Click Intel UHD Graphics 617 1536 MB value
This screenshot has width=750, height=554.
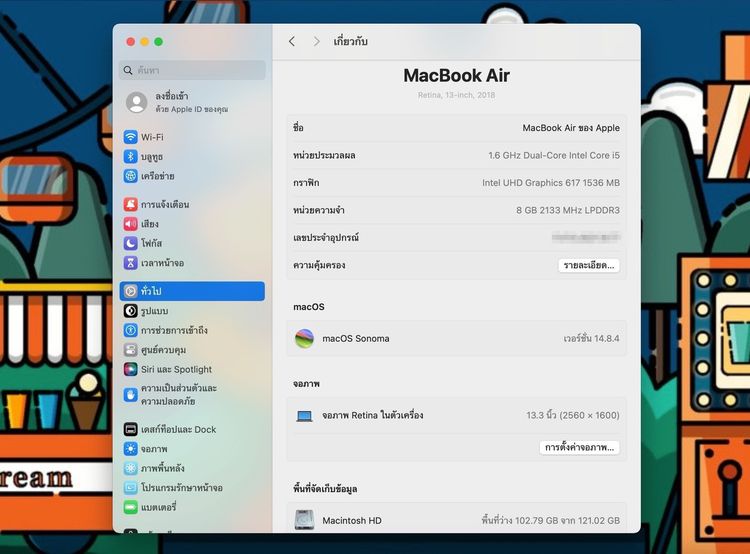point(551,183)
